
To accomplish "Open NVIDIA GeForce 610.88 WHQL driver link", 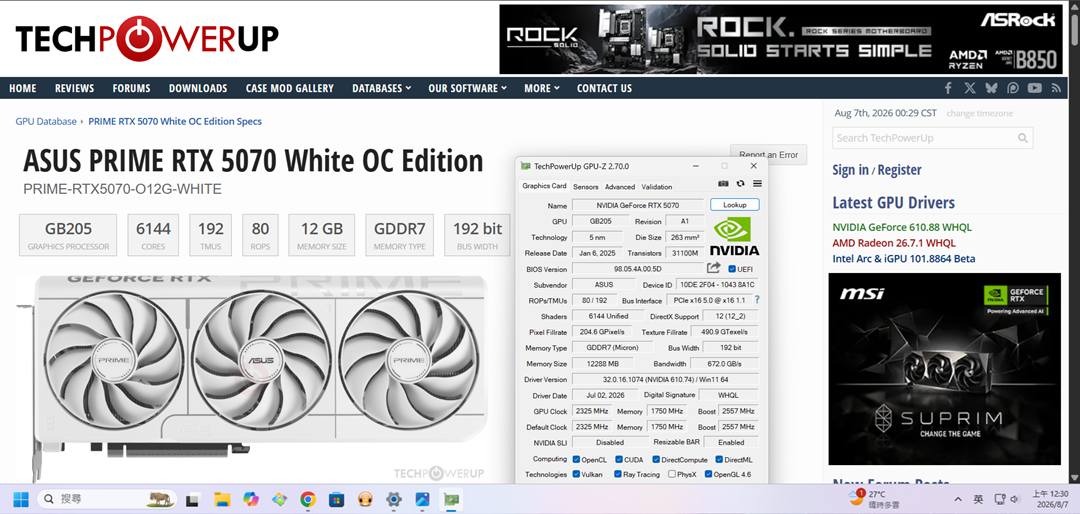I will 902,227.
